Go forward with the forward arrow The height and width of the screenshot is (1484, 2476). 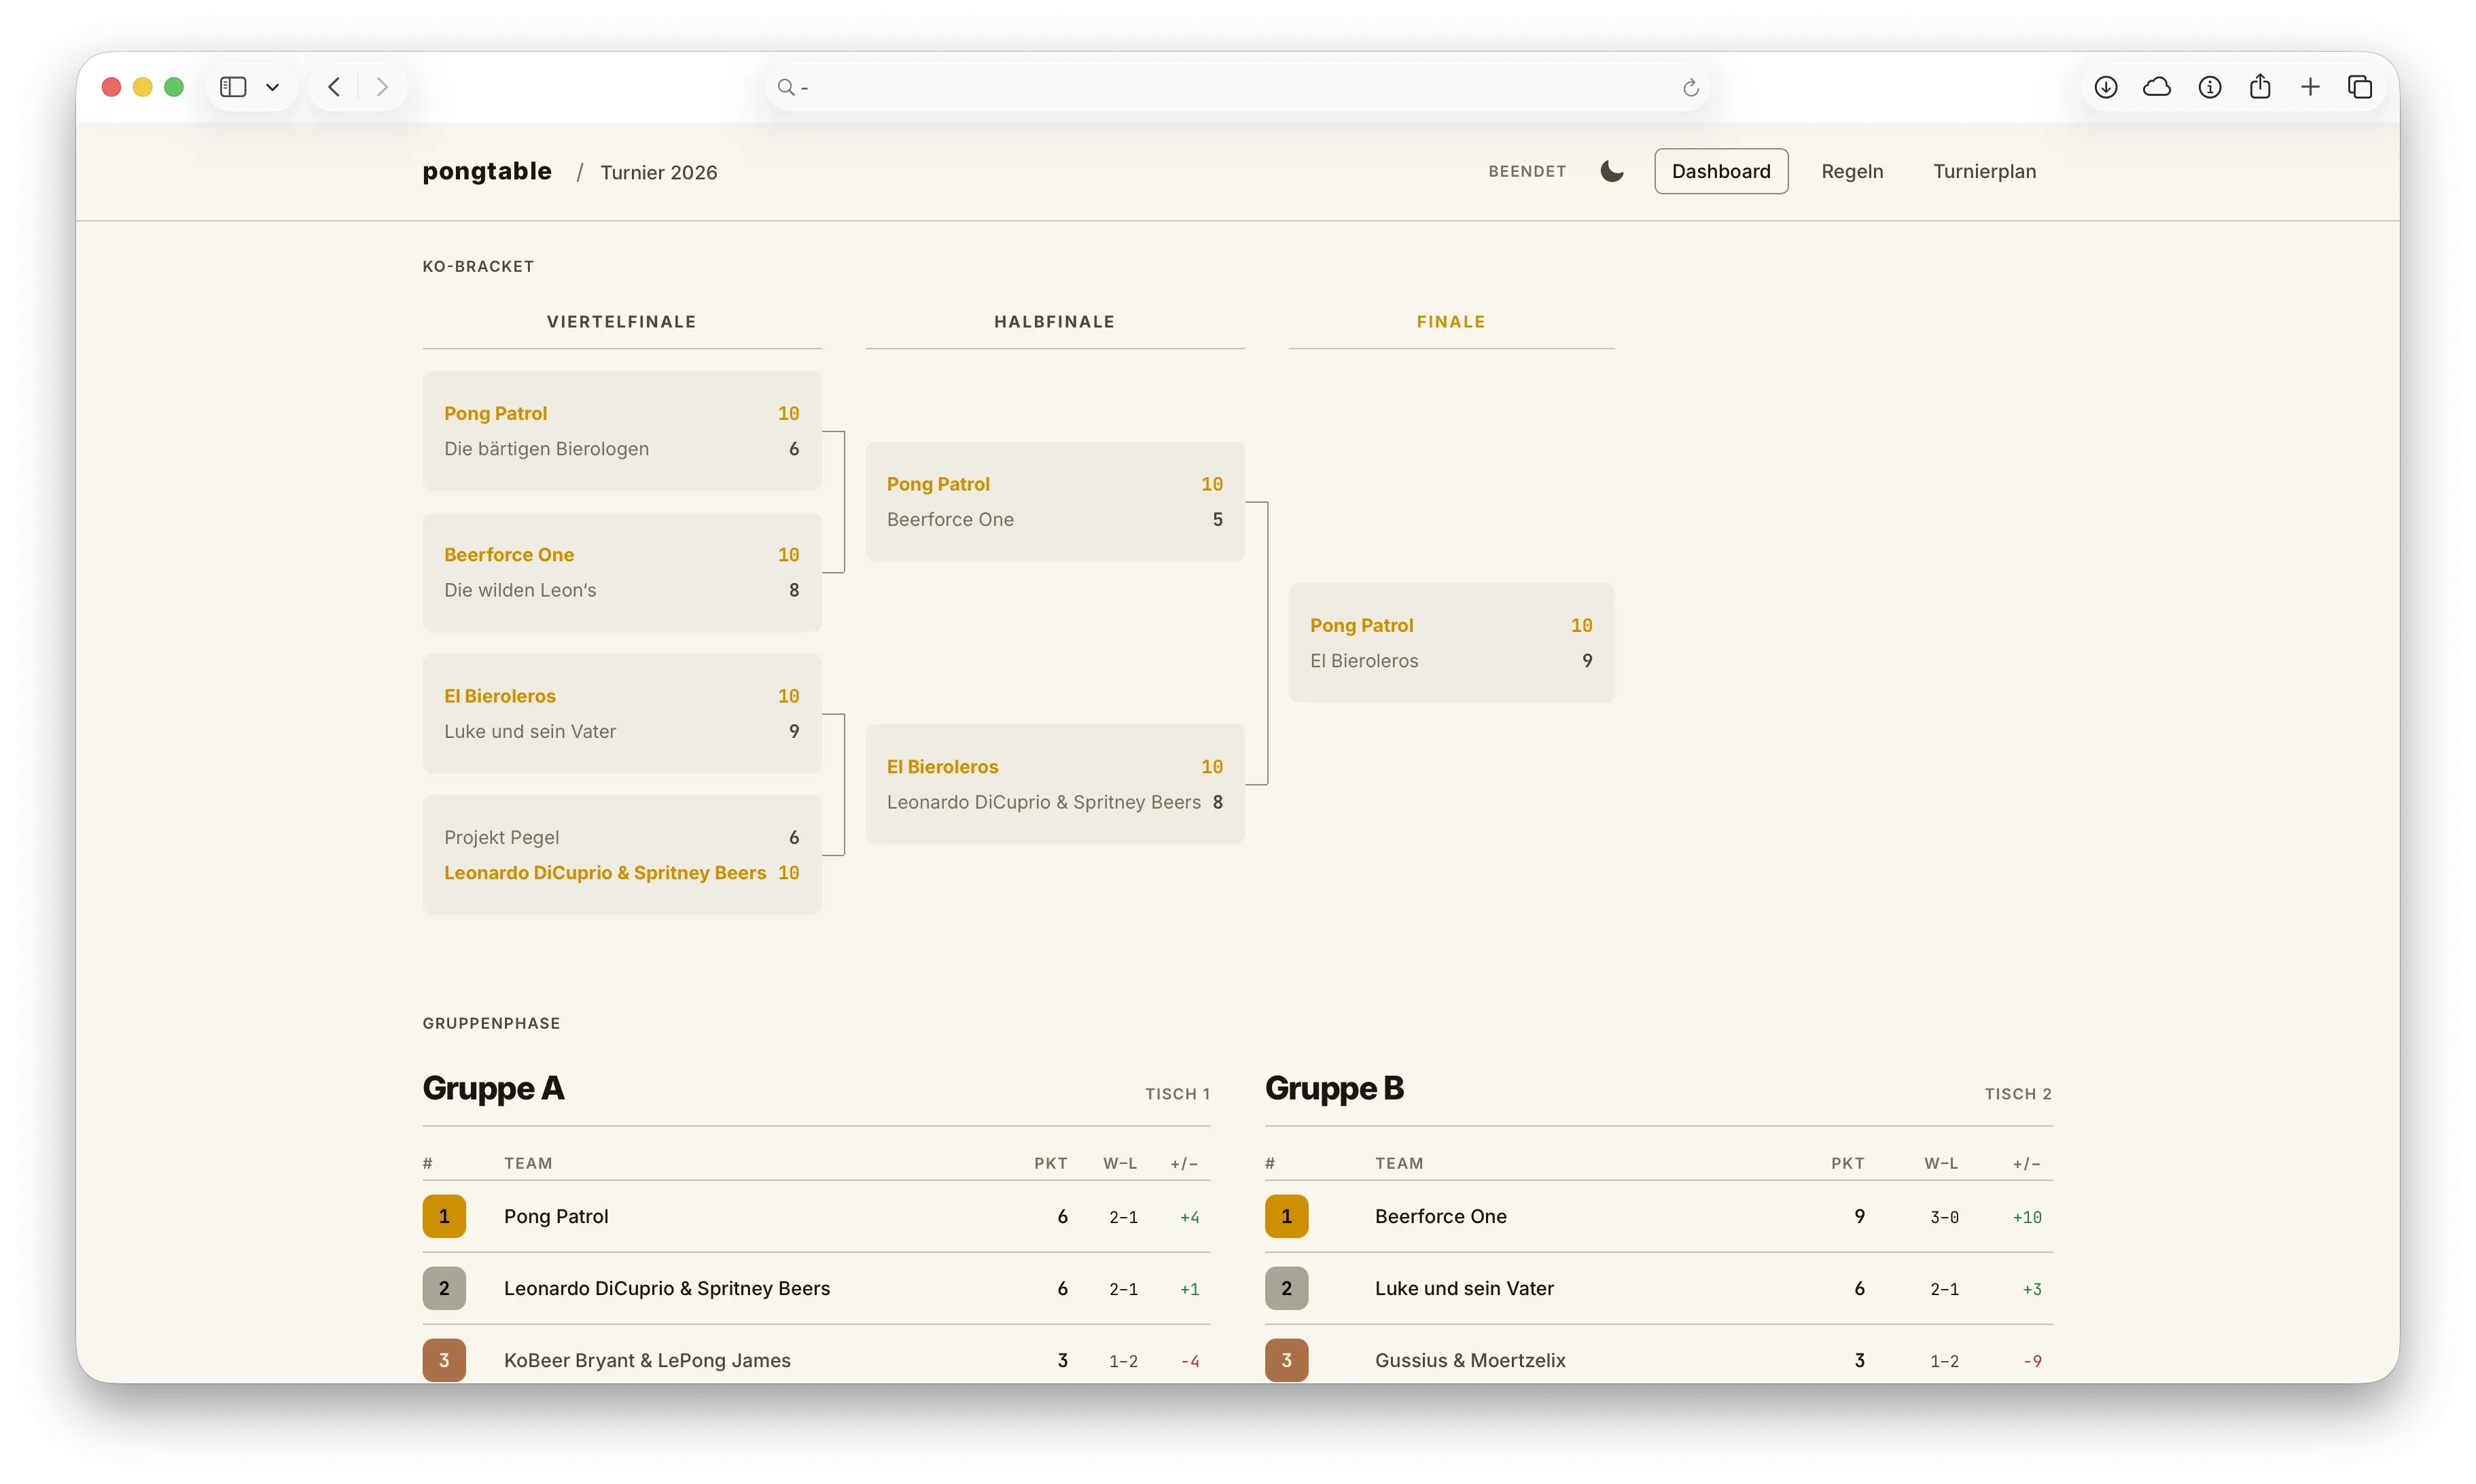coord(382,87)
